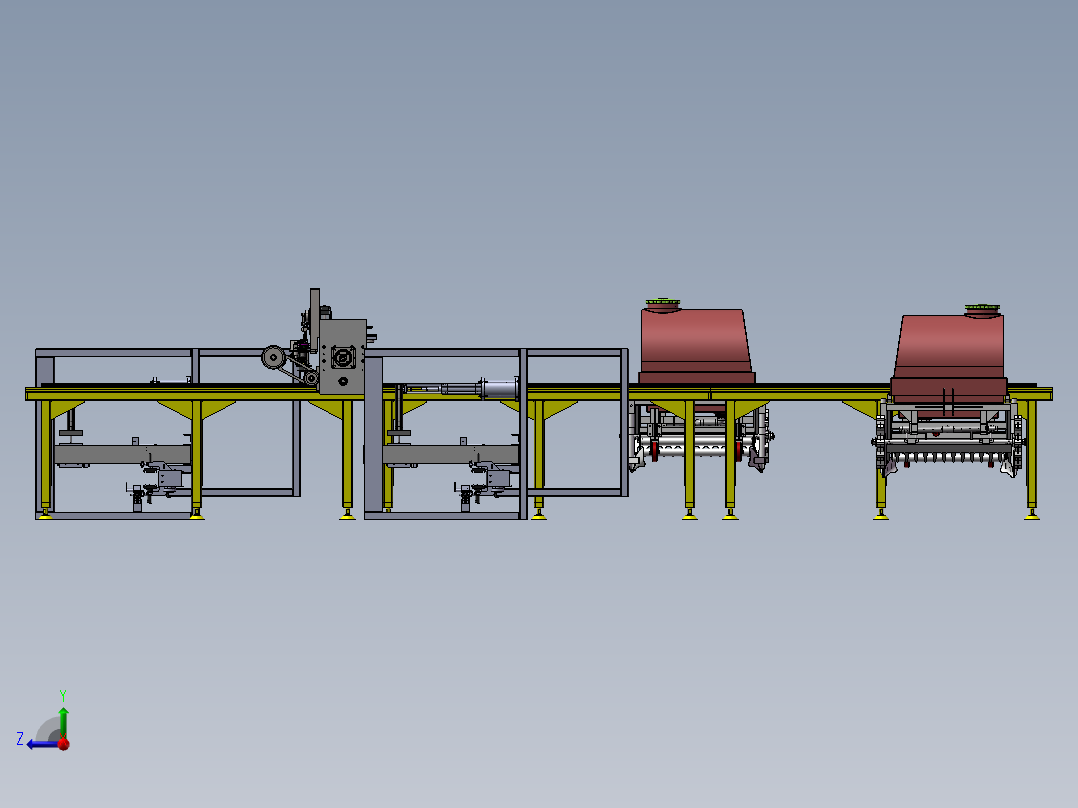Select the right red tank hopper
This screenshot has width=1078, height=808.
click(x=949, y=358)
